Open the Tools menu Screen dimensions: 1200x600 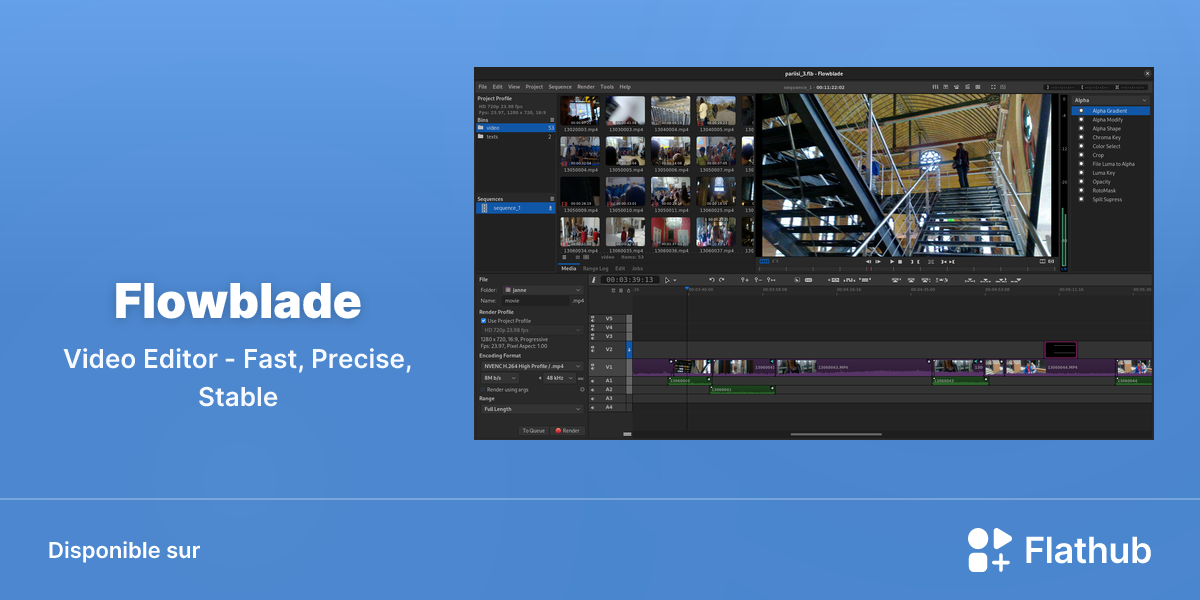pos(607,87)
